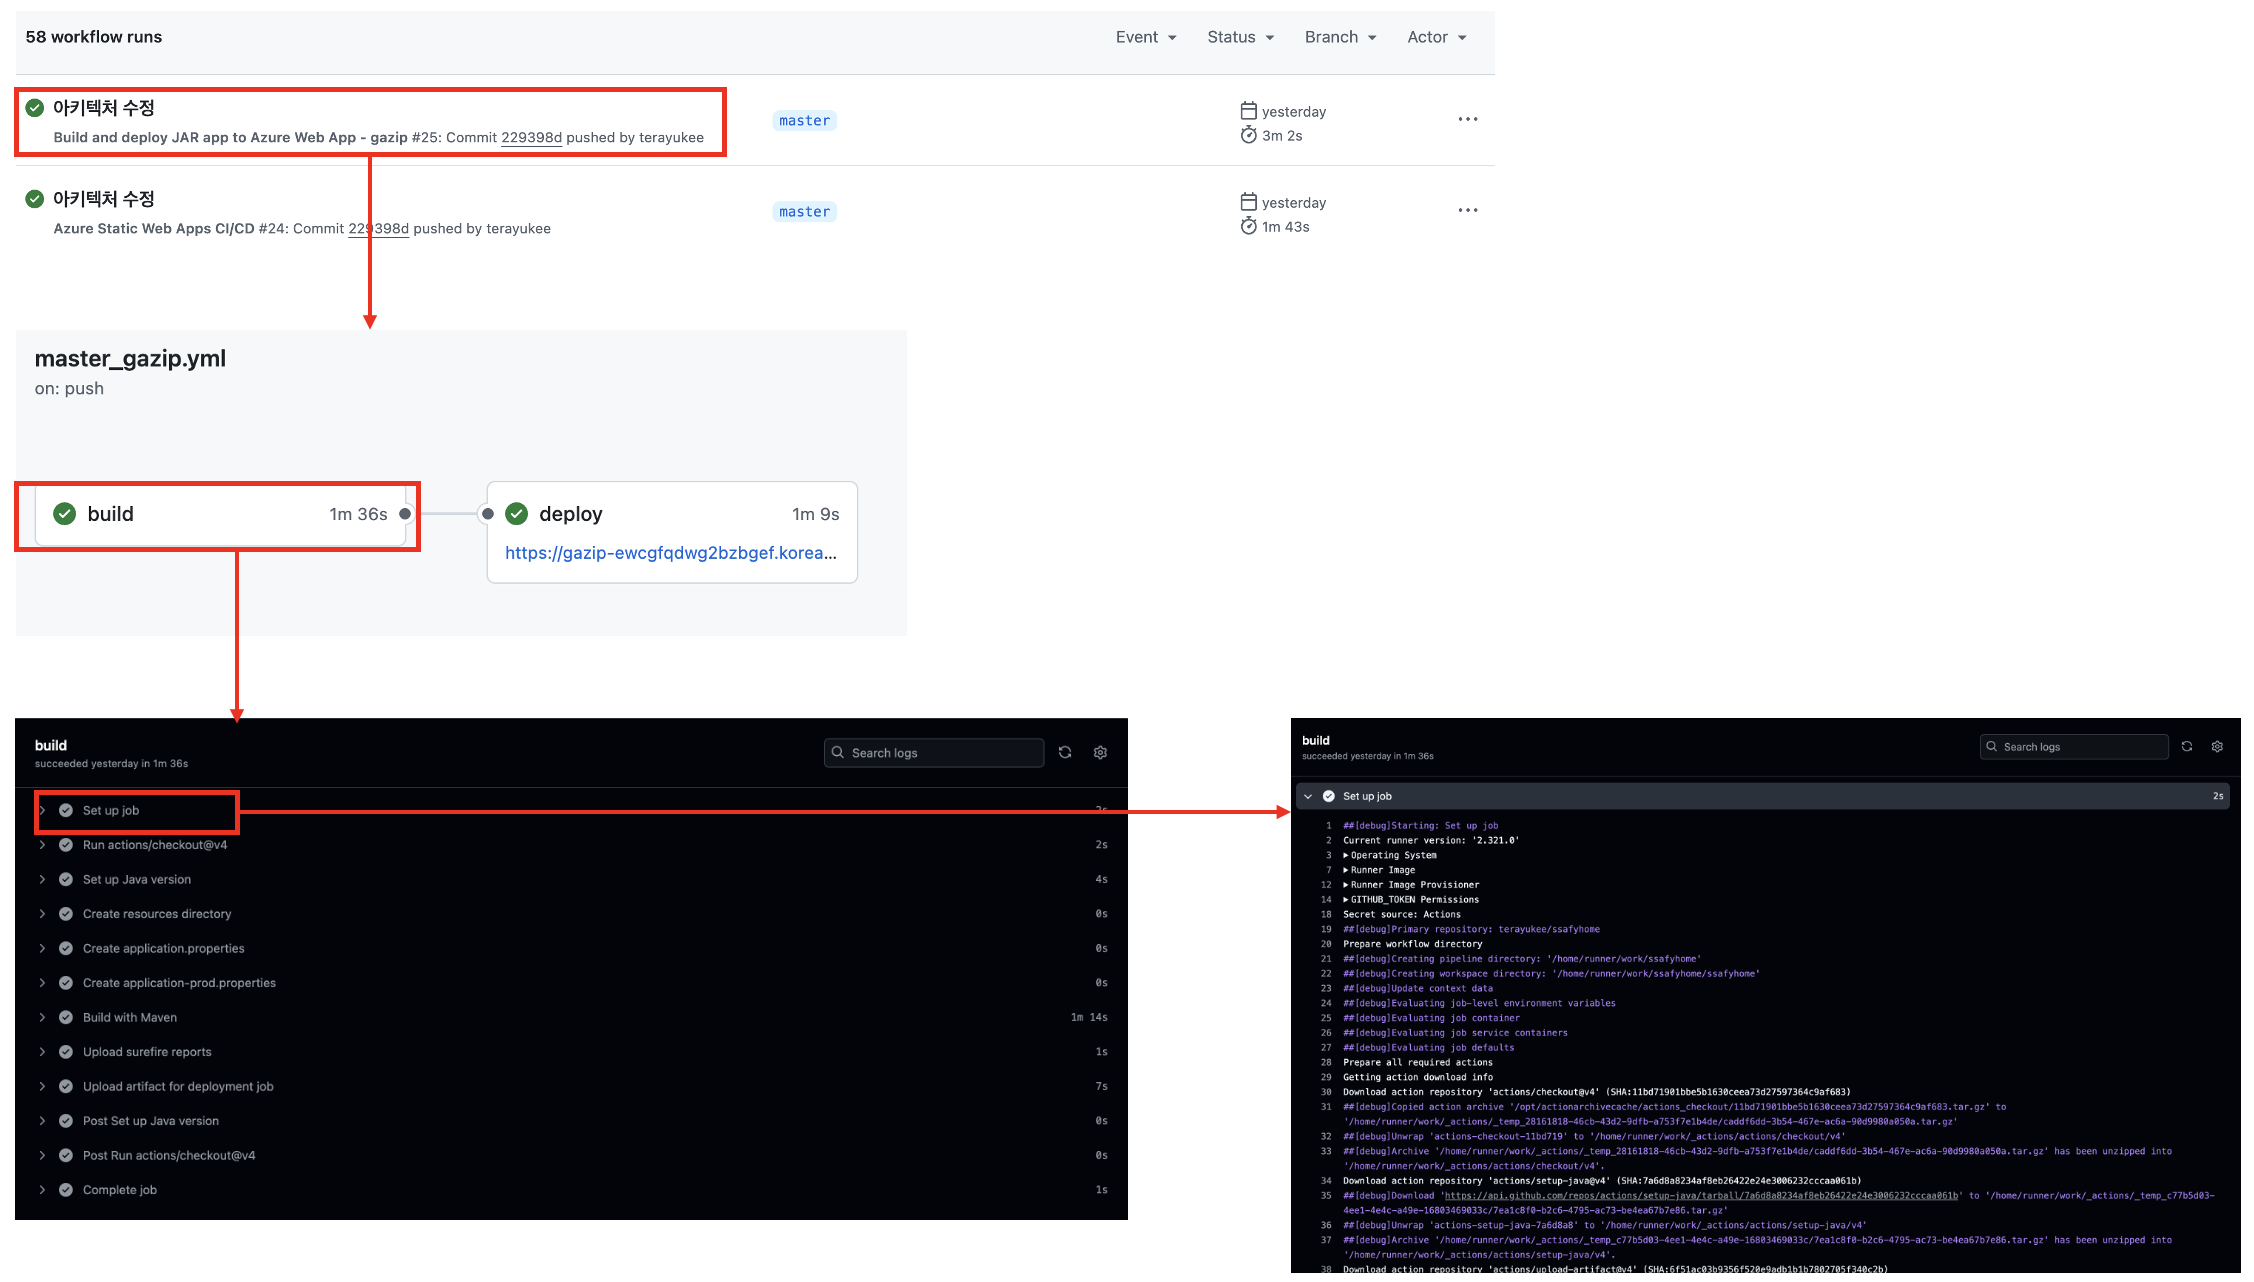Screen dimensions: 2254x1282
Task: Expand the Set up Java version step
Action: pyautogui.click(x=137, y=880)
